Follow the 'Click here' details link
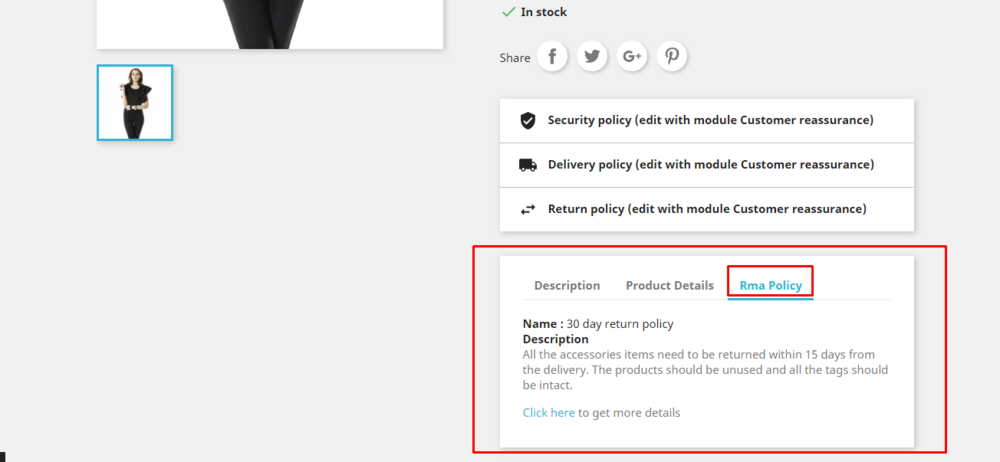1000x462 pixels. pos(549,412)
